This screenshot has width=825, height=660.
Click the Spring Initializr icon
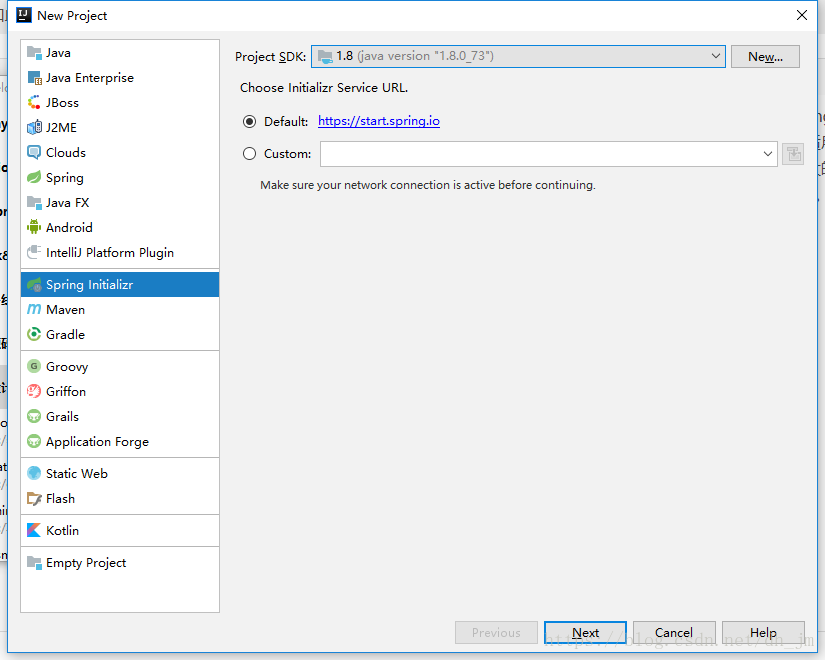click(x=34, y=285)
